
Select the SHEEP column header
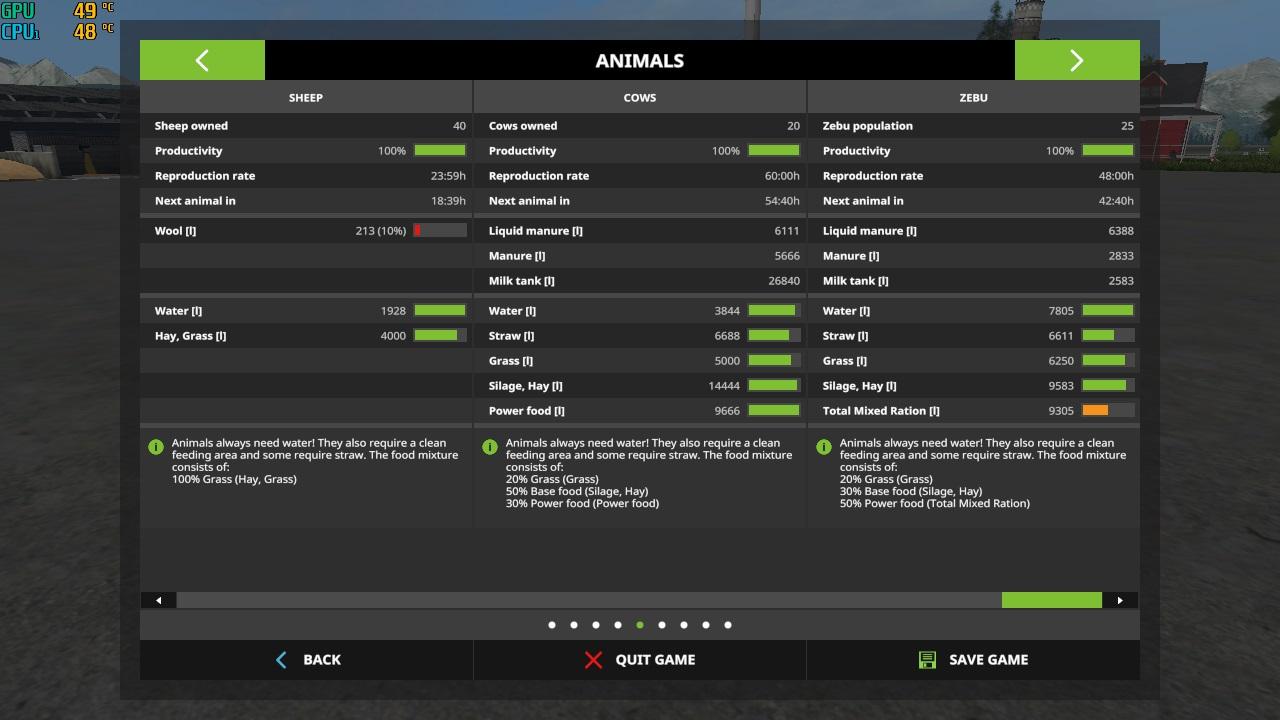306,98
